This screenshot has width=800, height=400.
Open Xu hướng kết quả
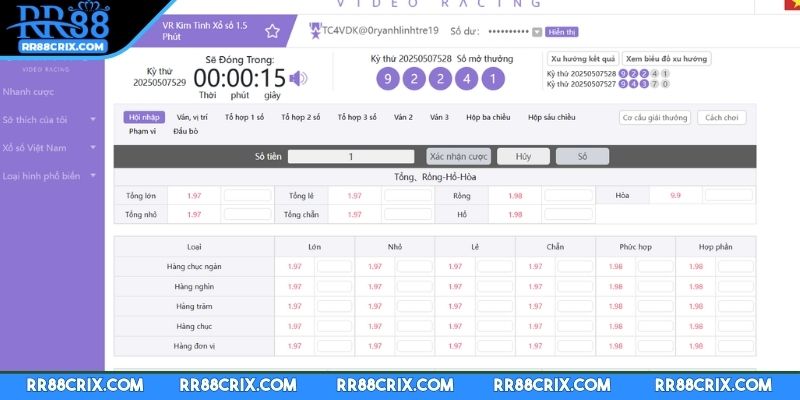583,59
